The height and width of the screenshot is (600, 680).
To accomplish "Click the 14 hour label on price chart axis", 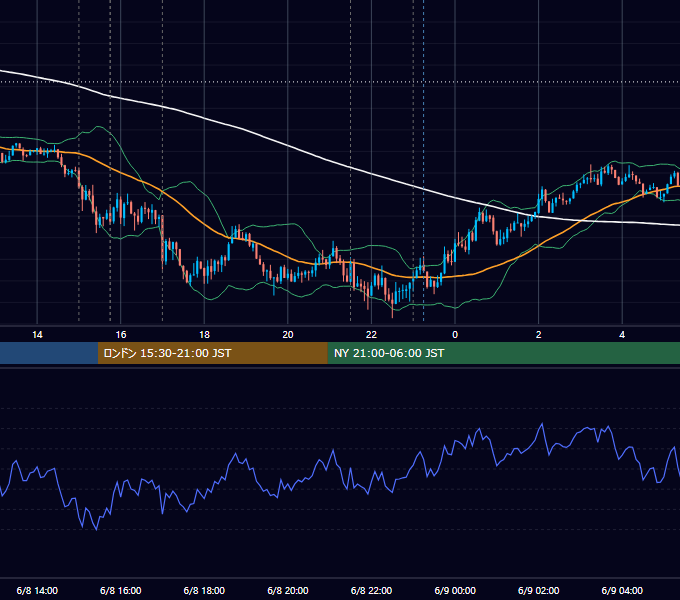I will point(37,335).
